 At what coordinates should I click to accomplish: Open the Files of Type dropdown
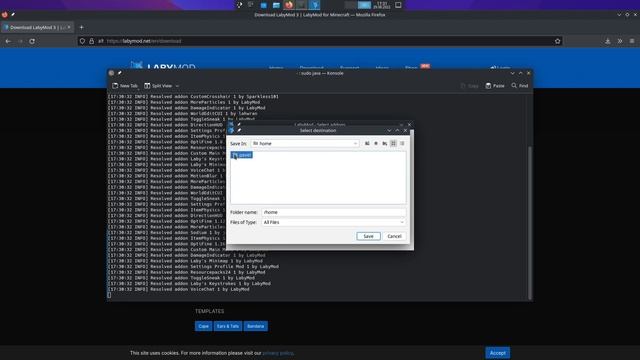click(333, 222)
